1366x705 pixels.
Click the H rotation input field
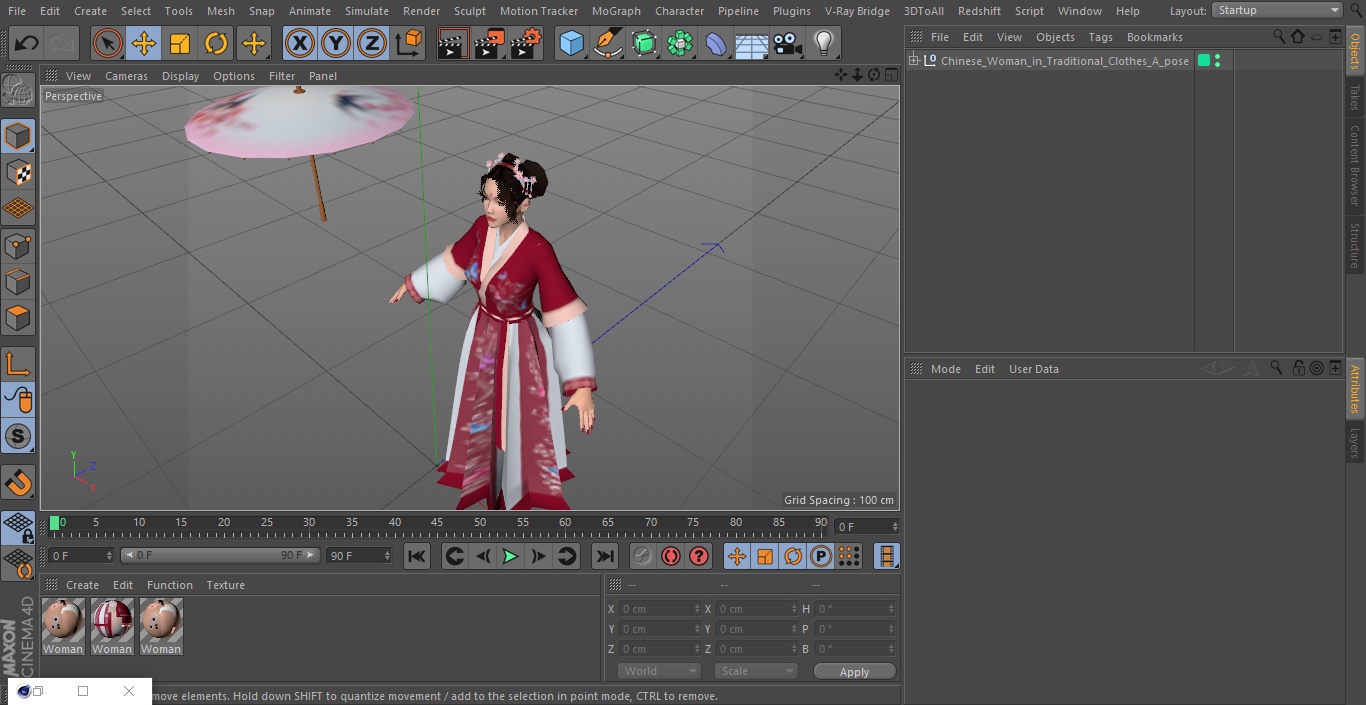point(856,609)
